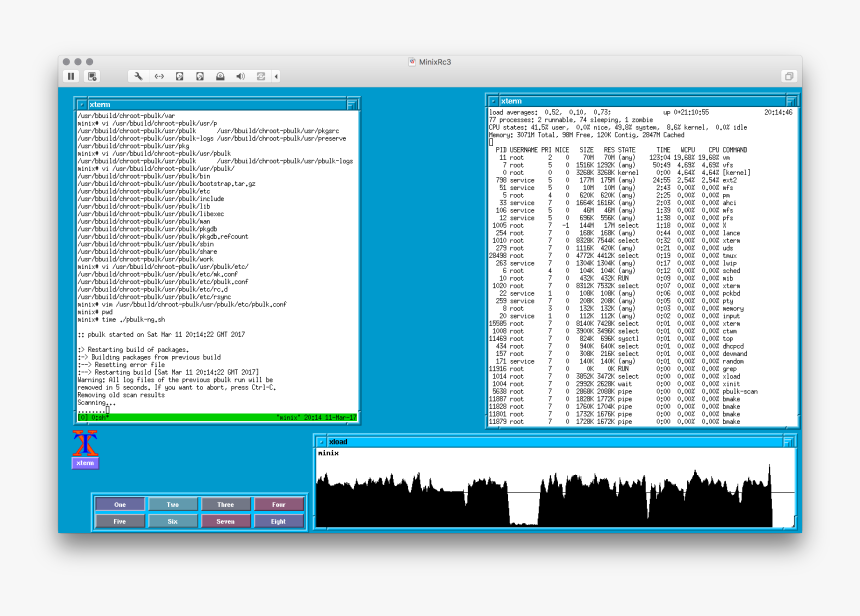This screenshot has width=860, height=616.
Task: Click the MinixRc3 document icon in title
Action: click(x=412, y=62)
